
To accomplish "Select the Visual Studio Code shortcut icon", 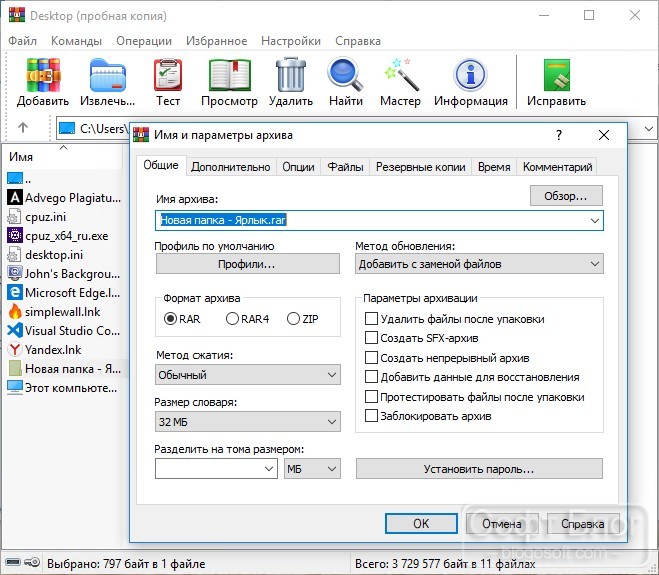I will (x=15, y=330).
